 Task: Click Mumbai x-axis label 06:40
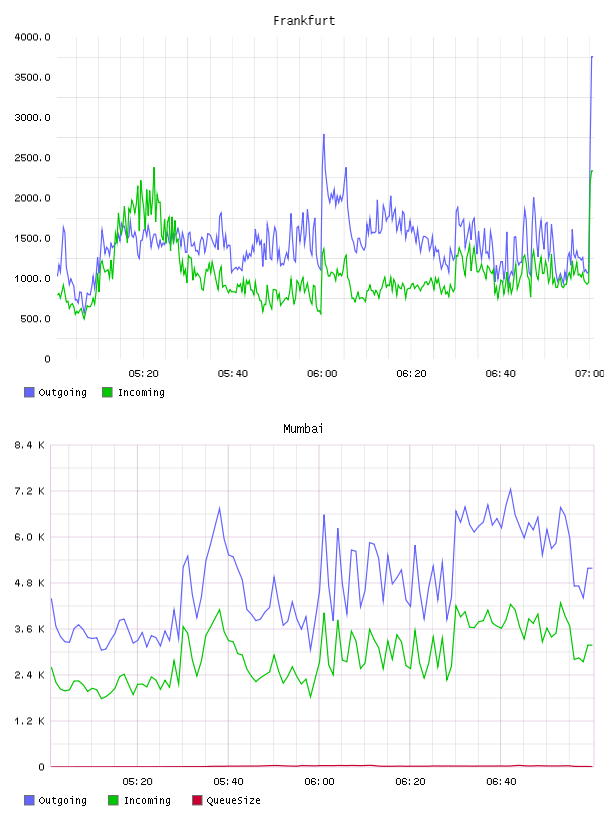tap(501, 782)
